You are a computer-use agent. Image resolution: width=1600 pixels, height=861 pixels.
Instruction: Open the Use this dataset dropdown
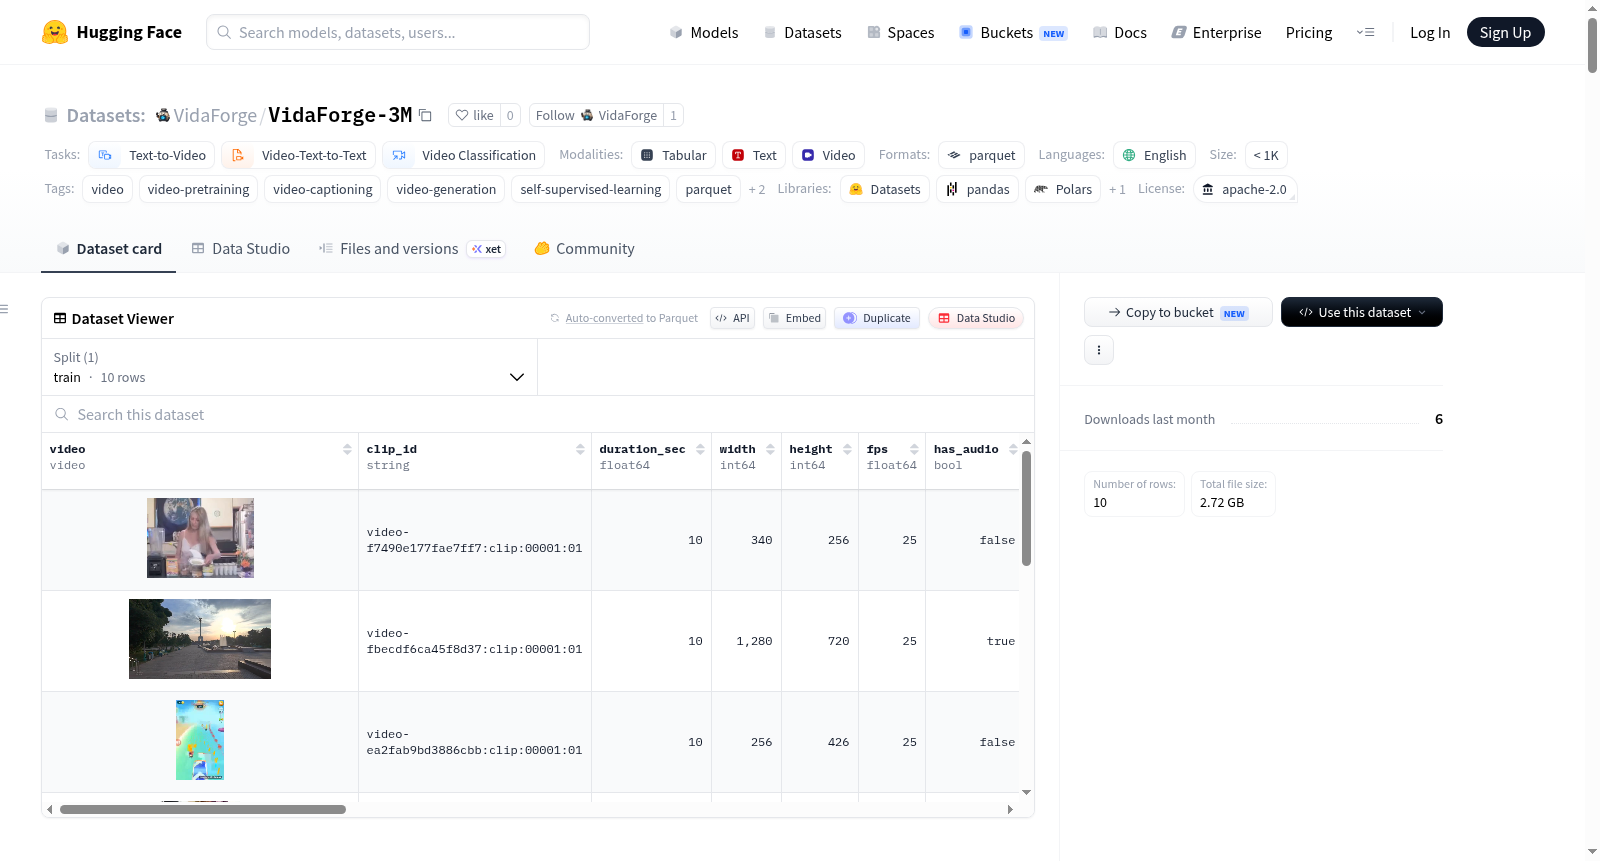(x=1362, y=312)
